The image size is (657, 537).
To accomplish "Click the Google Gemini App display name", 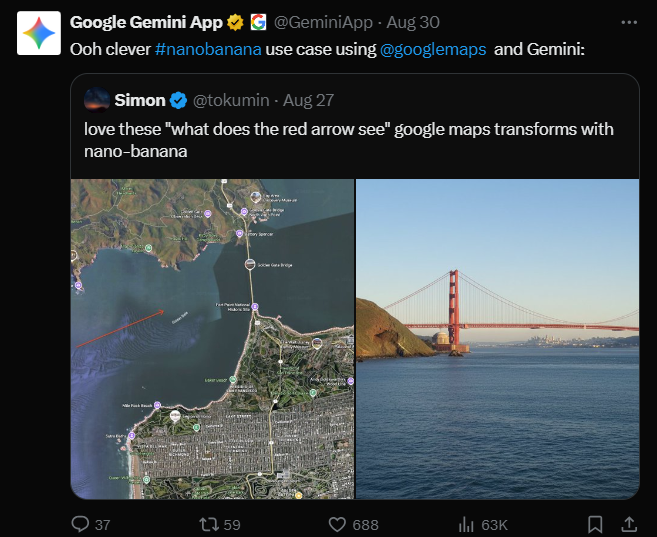I will (x=147, y=21).
